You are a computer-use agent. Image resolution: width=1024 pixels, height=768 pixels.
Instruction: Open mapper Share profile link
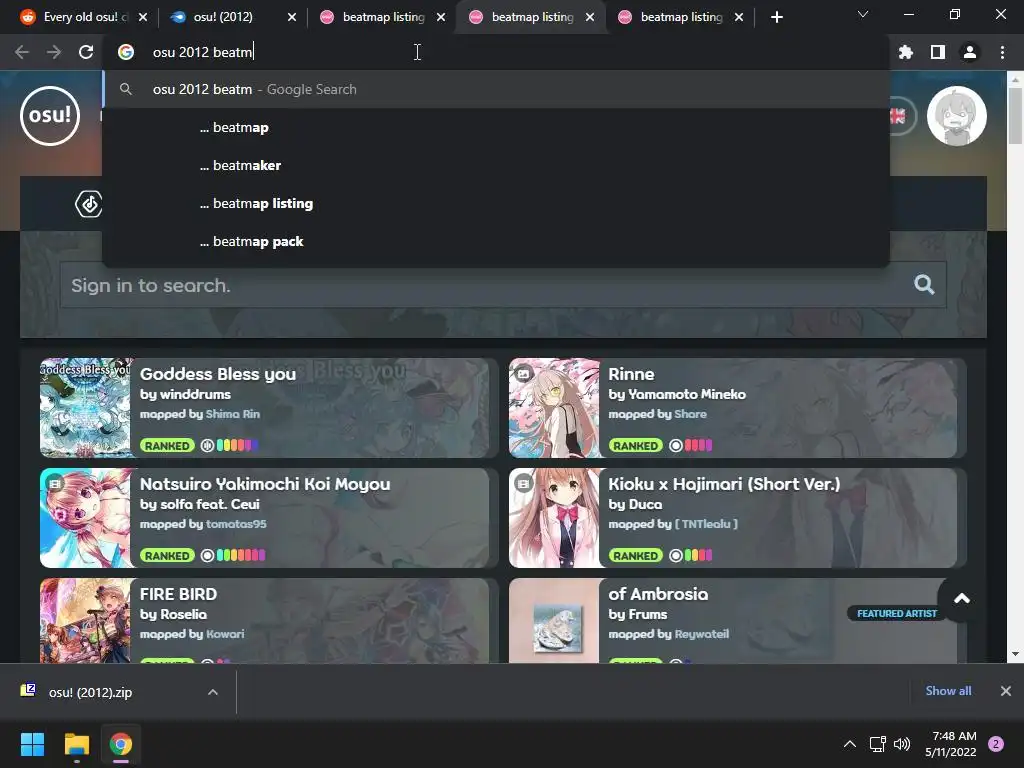tap(690, 414)
